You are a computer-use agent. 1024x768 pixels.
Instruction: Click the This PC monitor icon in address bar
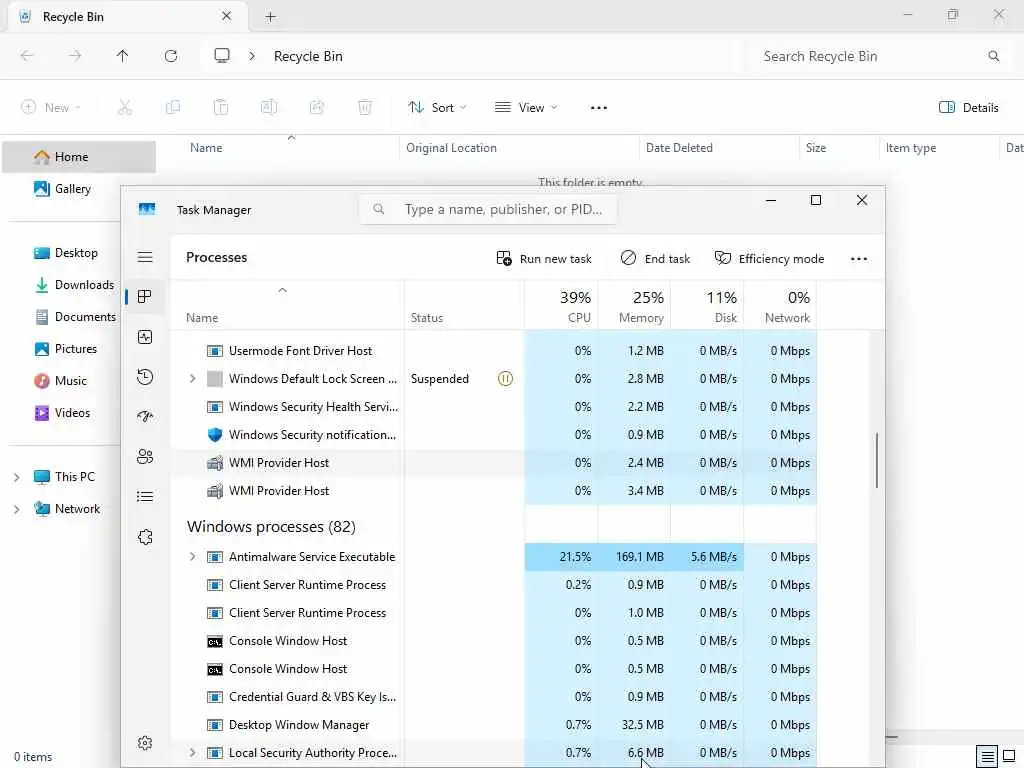click(x=222, y=56)
